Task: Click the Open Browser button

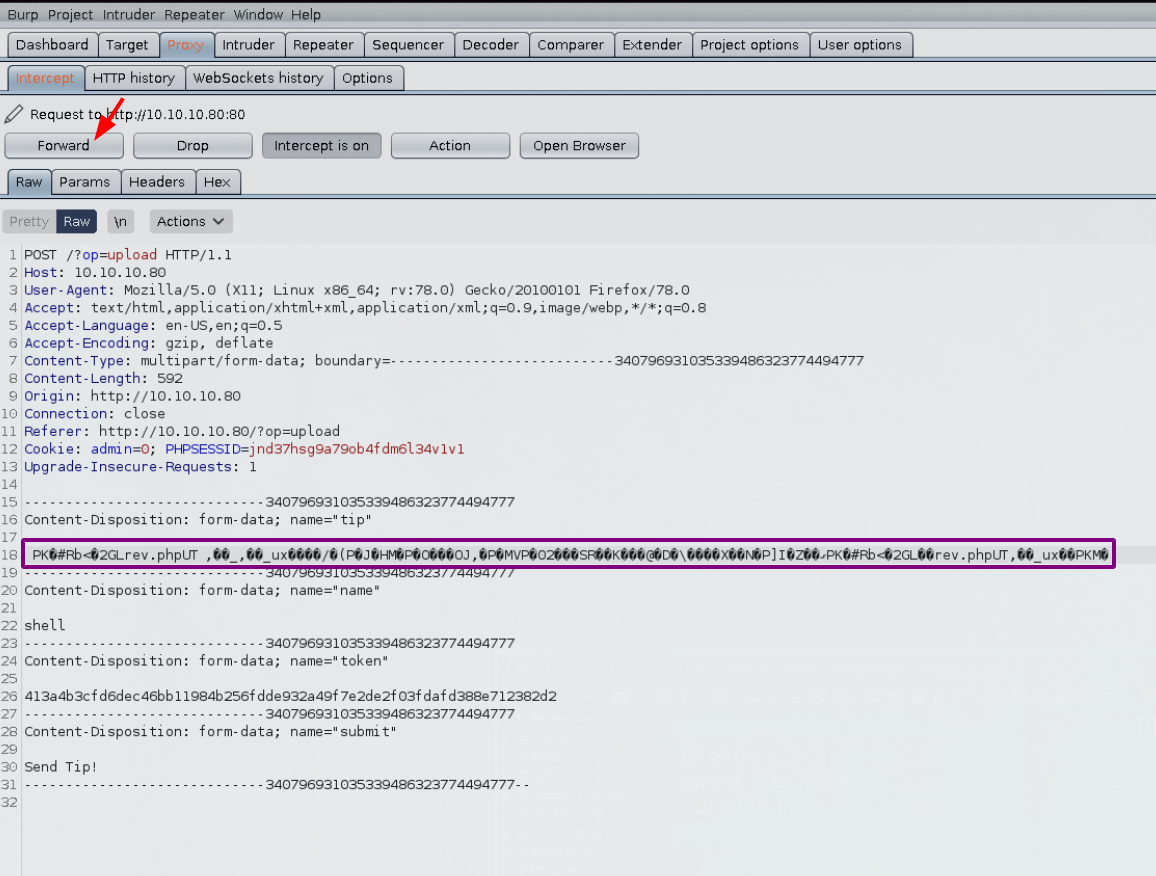Action: [579, 146]
